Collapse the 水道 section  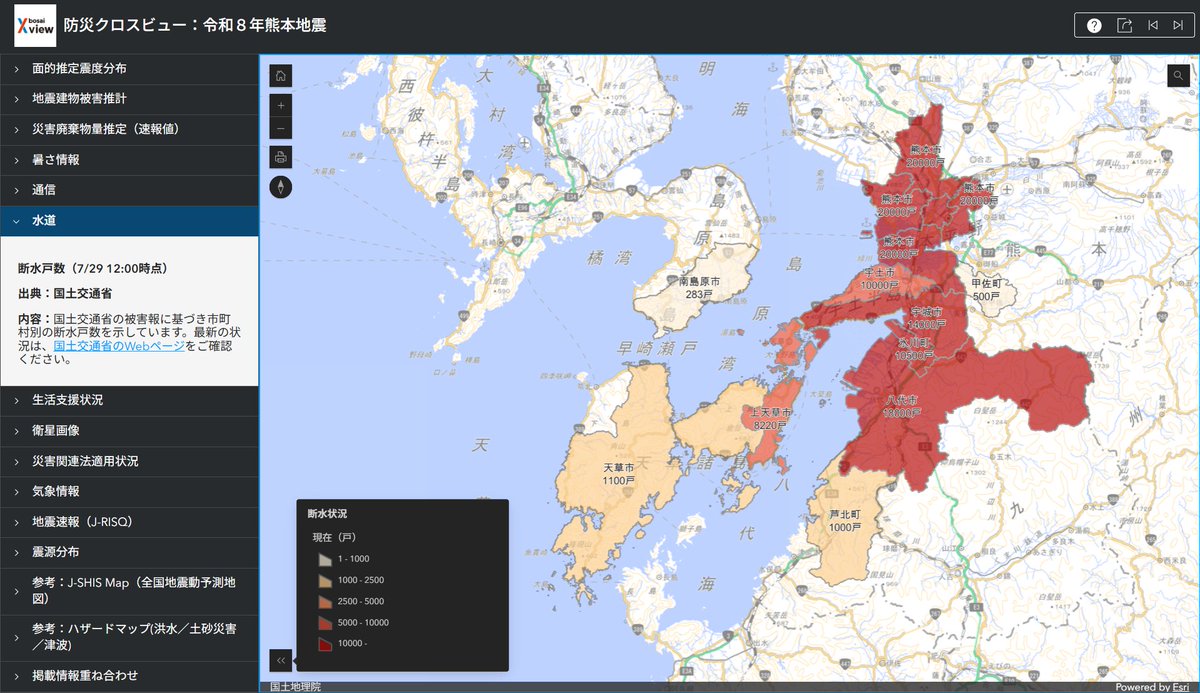click(129, 221)
